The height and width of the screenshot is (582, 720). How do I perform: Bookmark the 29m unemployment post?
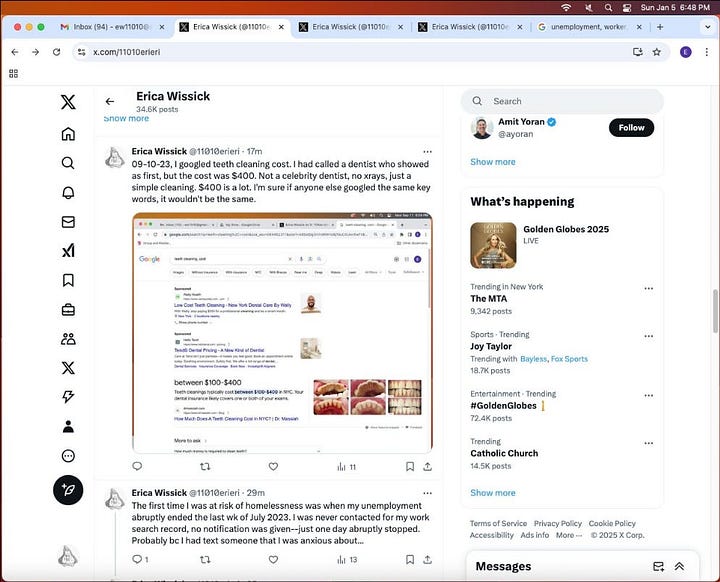410,559
